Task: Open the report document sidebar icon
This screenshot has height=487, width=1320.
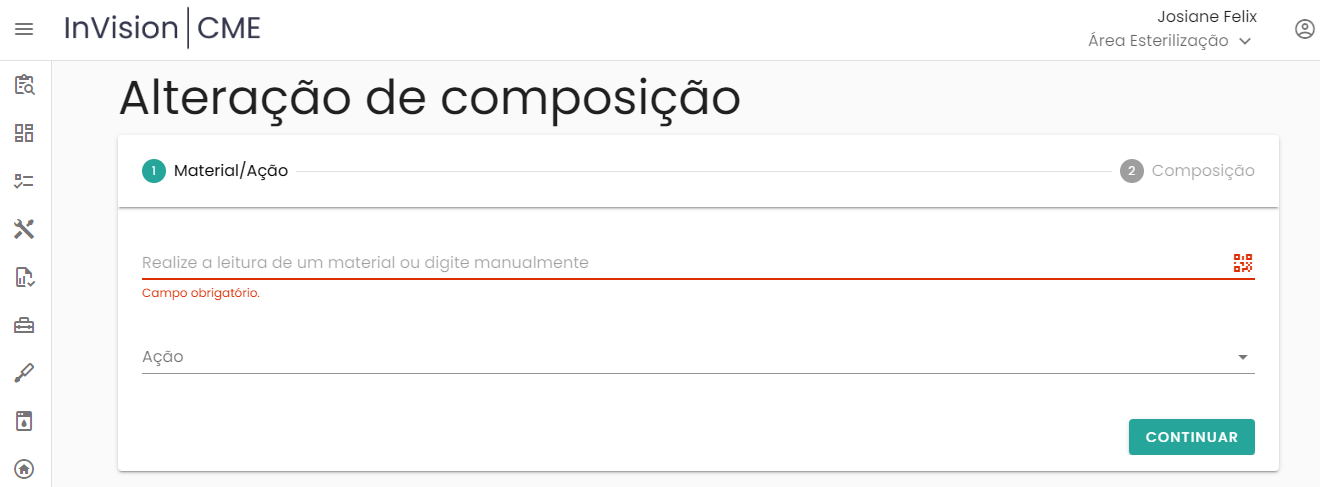Action: (x=24, y=277)
